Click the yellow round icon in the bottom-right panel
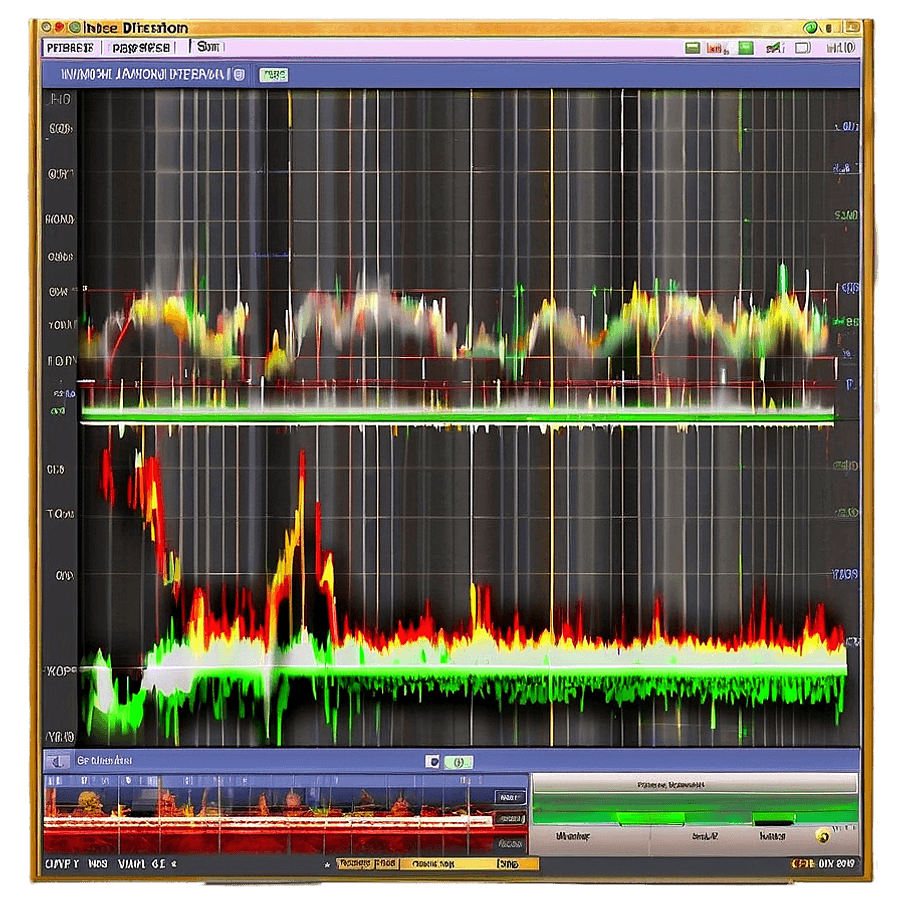Screen dimensions: 900x900 click(x=822, y=835)
